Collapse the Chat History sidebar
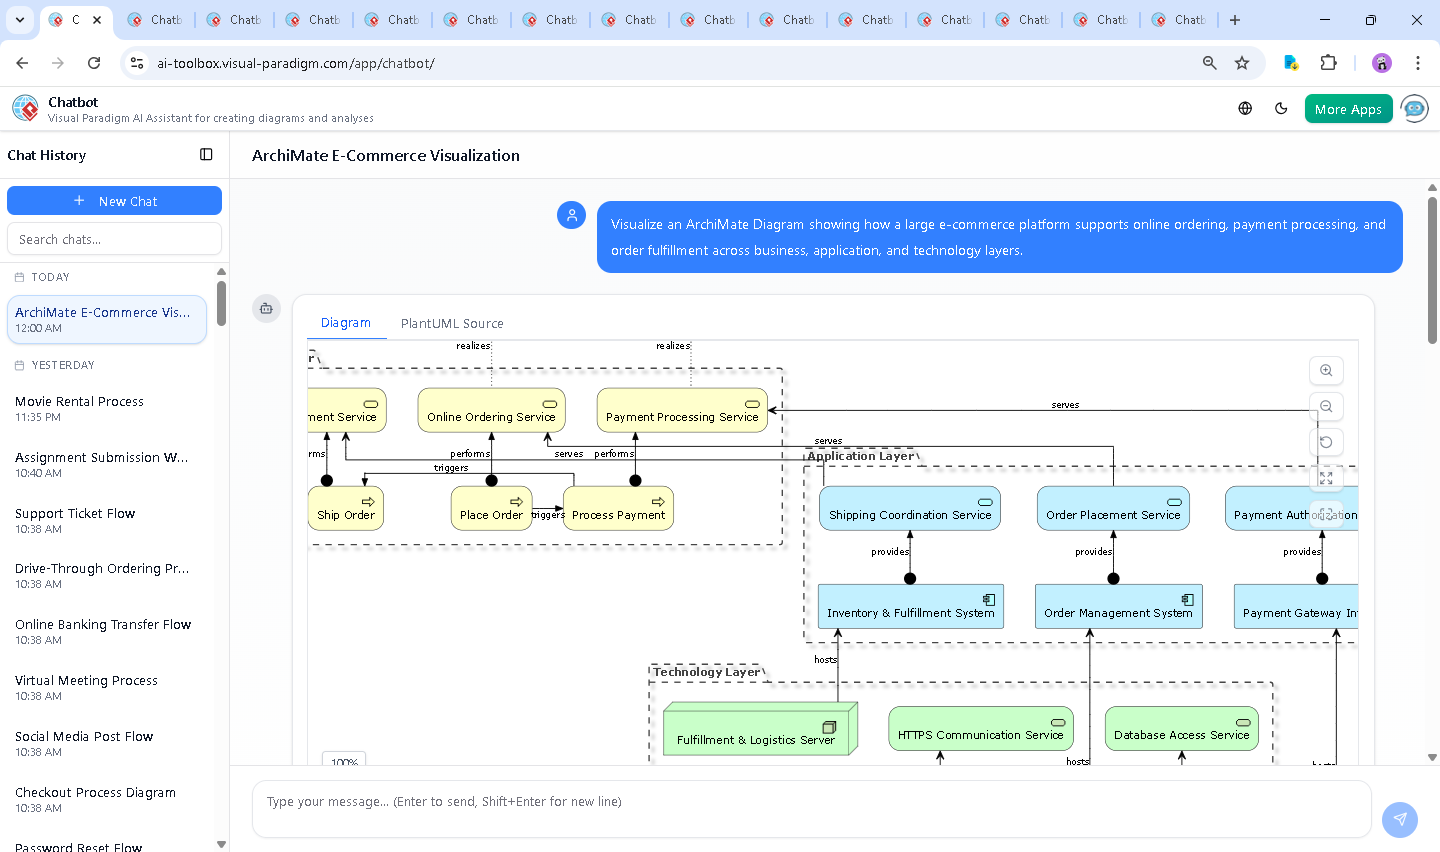The image size is (1440, 852). tap(206, 155)
